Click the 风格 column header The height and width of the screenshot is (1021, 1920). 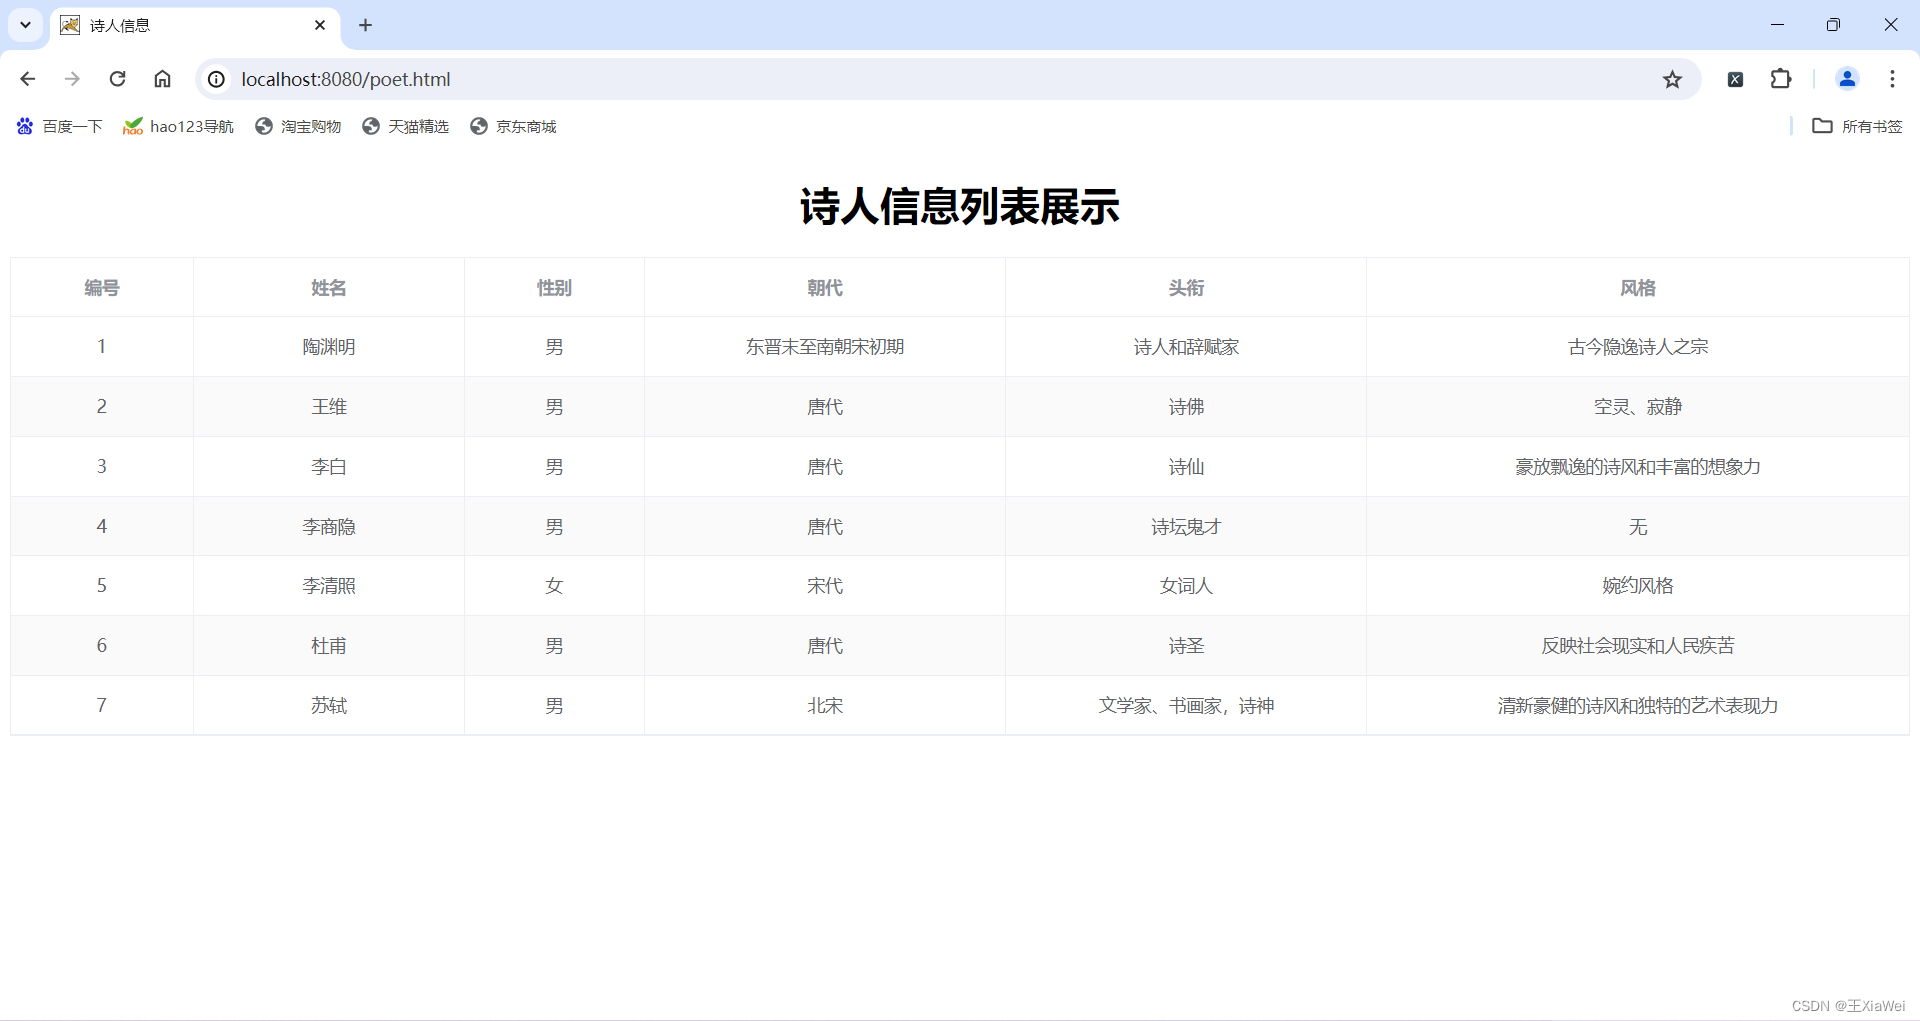pos(1638,288)
